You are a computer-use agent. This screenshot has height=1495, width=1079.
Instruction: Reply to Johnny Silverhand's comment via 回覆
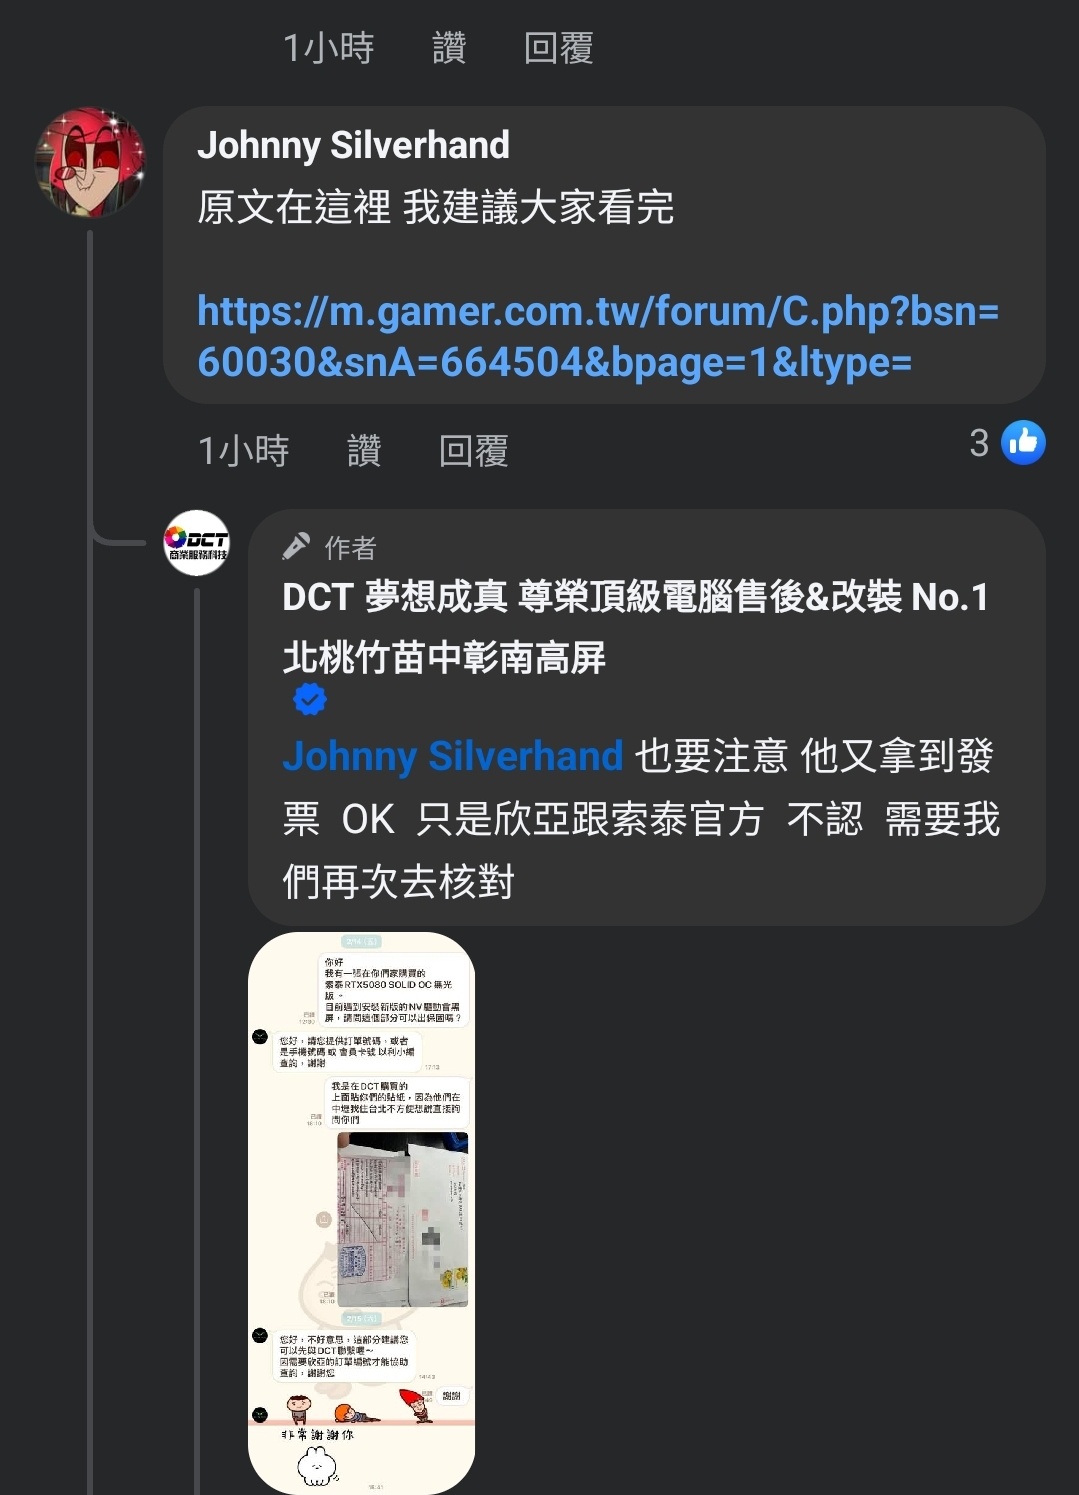pyautogui.click(x=474, y=450)
